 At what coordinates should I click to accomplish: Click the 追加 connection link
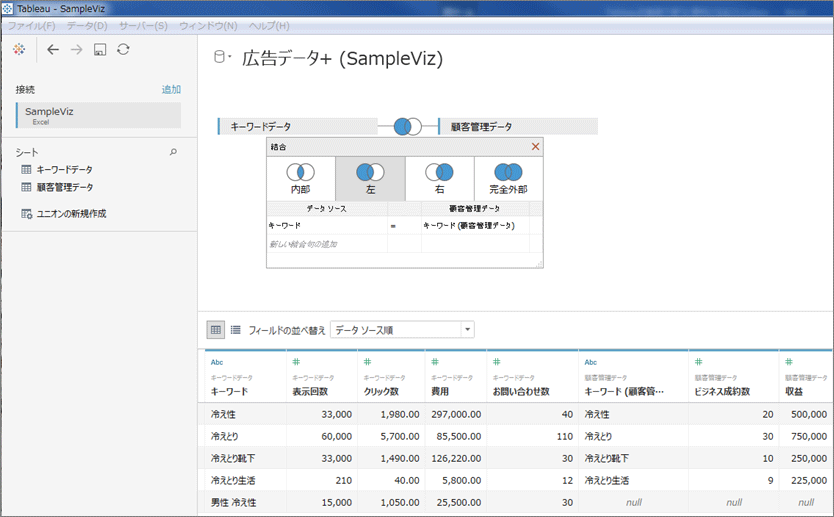pyautogui.click(x=171, y=89)
